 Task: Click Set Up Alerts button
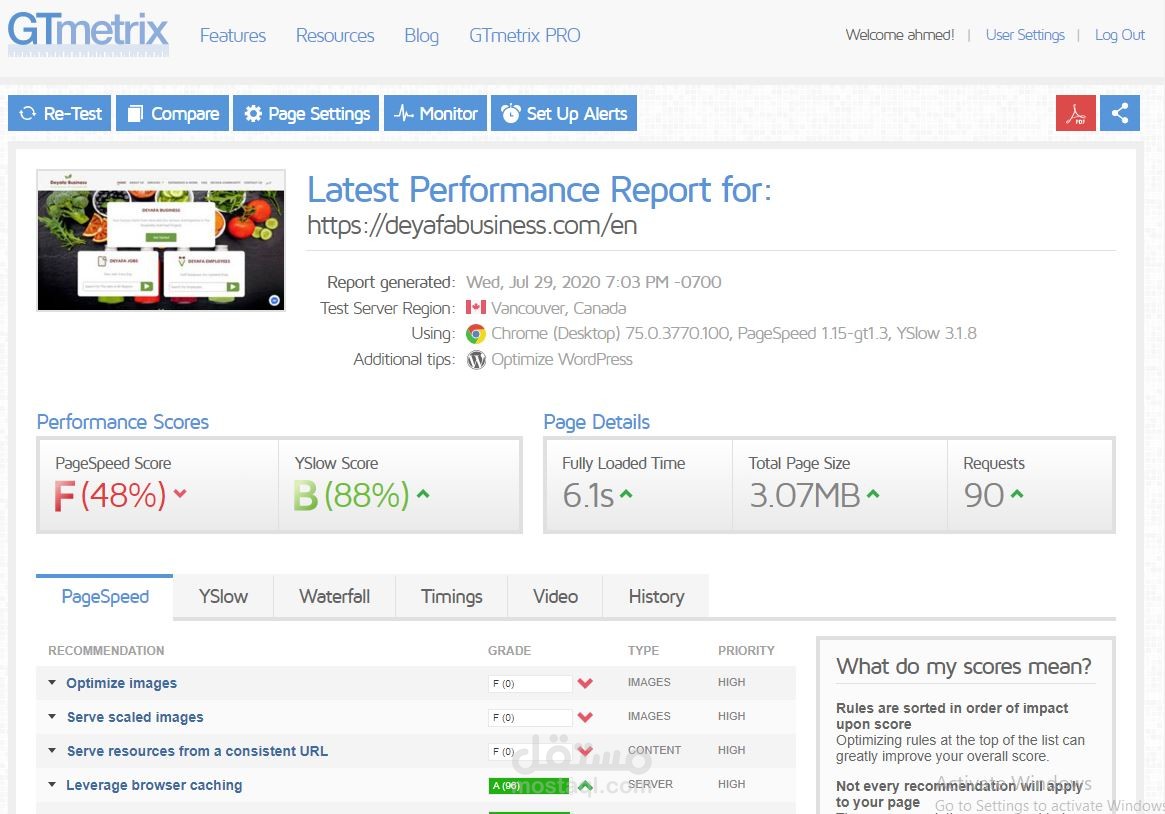click(564, 113)
